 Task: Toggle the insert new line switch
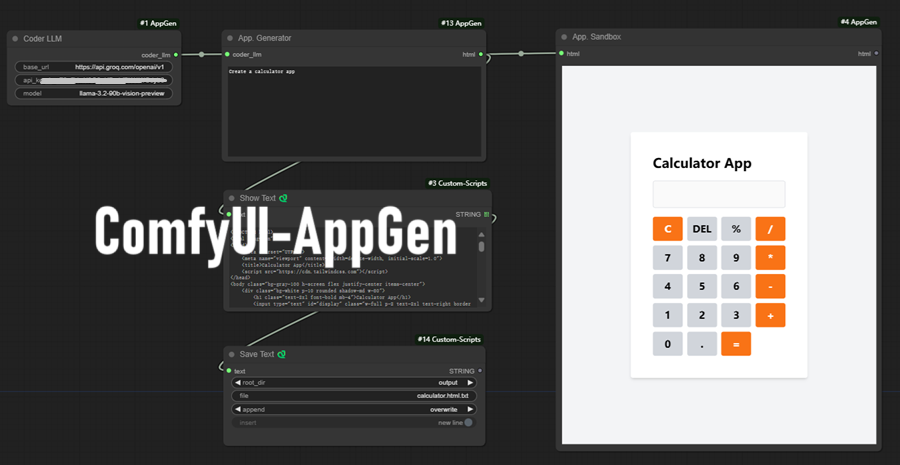pos(468,423)
